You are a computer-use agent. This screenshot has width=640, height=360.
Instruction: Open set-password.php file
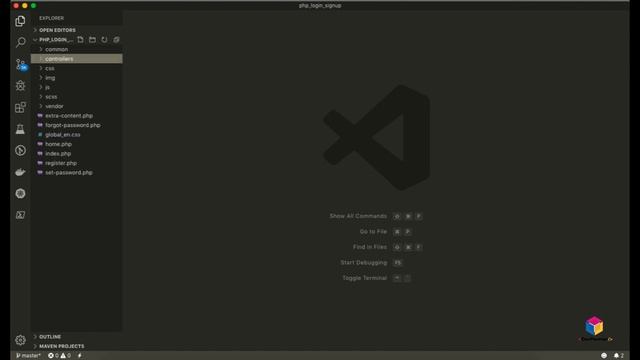[77, 173]
